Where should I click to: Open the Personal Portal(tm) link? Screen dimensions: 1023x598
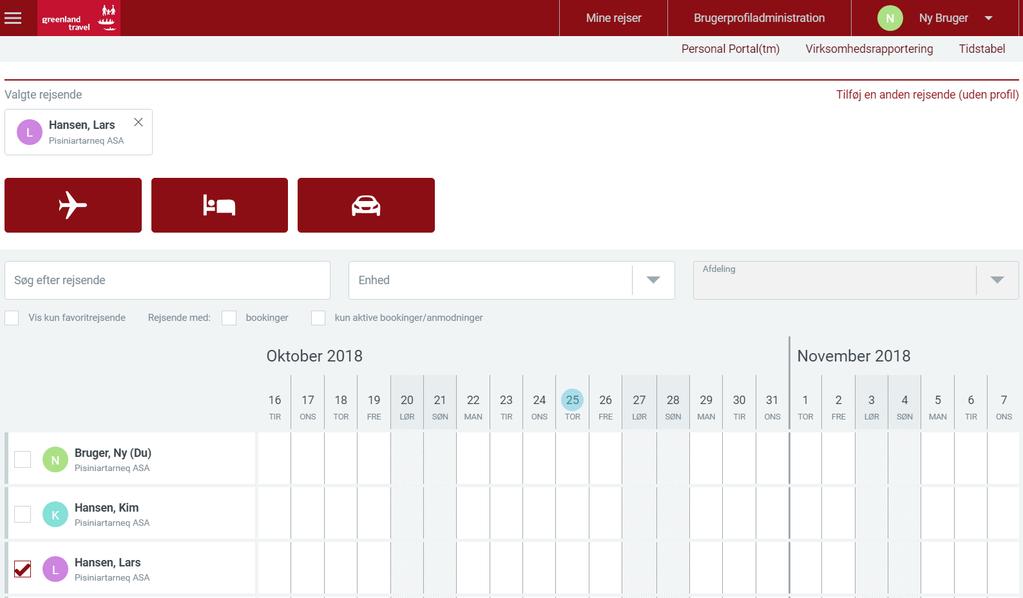click(730, 49)
